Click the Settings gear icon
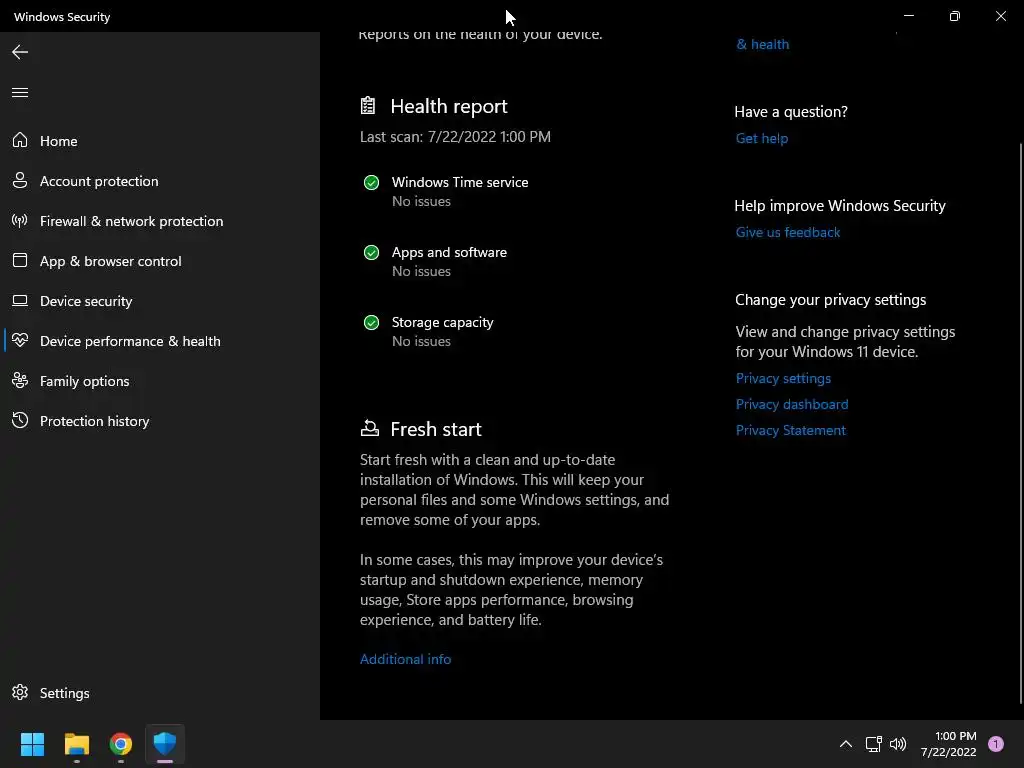1024x768 pixels. click(20, 692)
